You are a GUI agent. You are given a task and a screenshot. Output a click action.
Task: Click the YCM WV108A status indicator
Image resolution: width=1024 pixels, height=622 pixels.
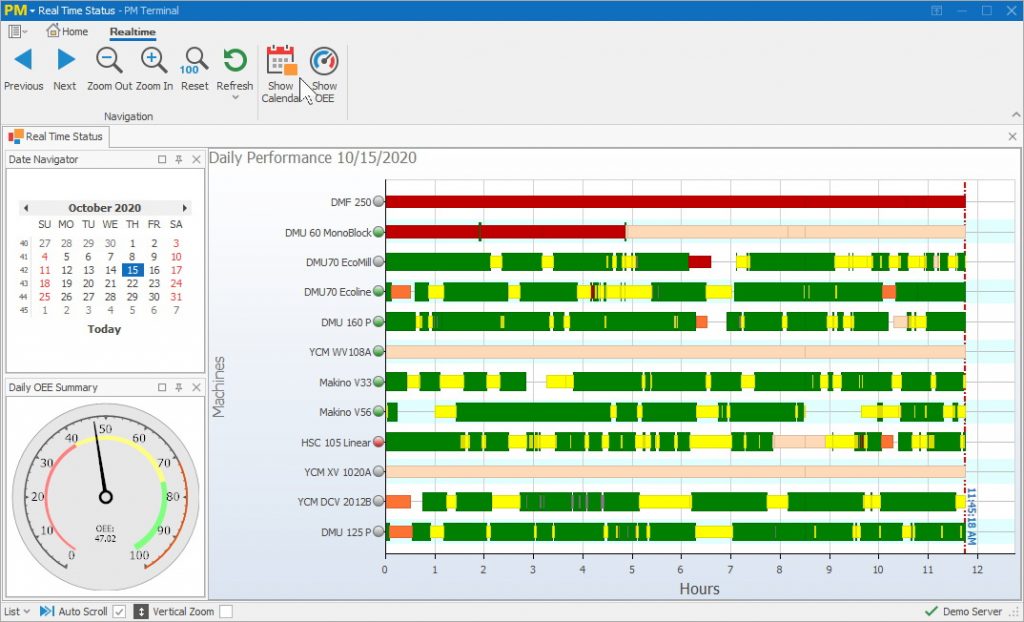click(x=378, y=352)
